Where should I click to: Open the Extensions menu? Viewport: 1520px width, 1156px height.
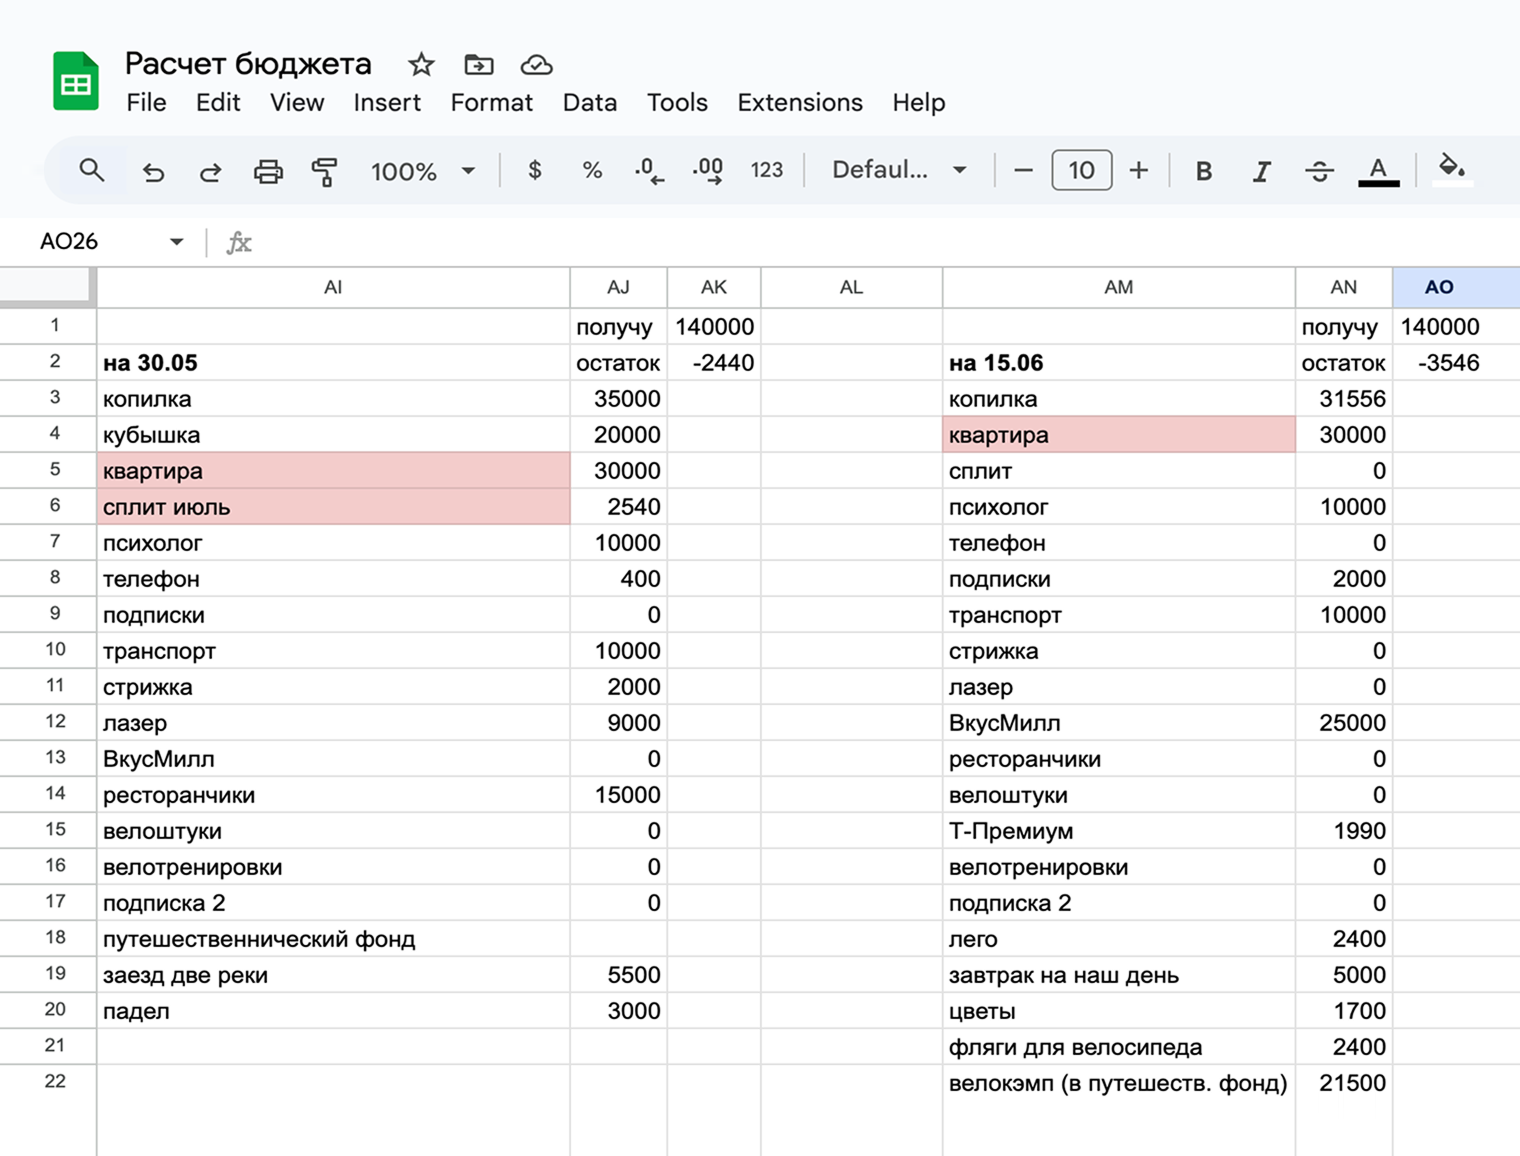[x=800, y=103]
